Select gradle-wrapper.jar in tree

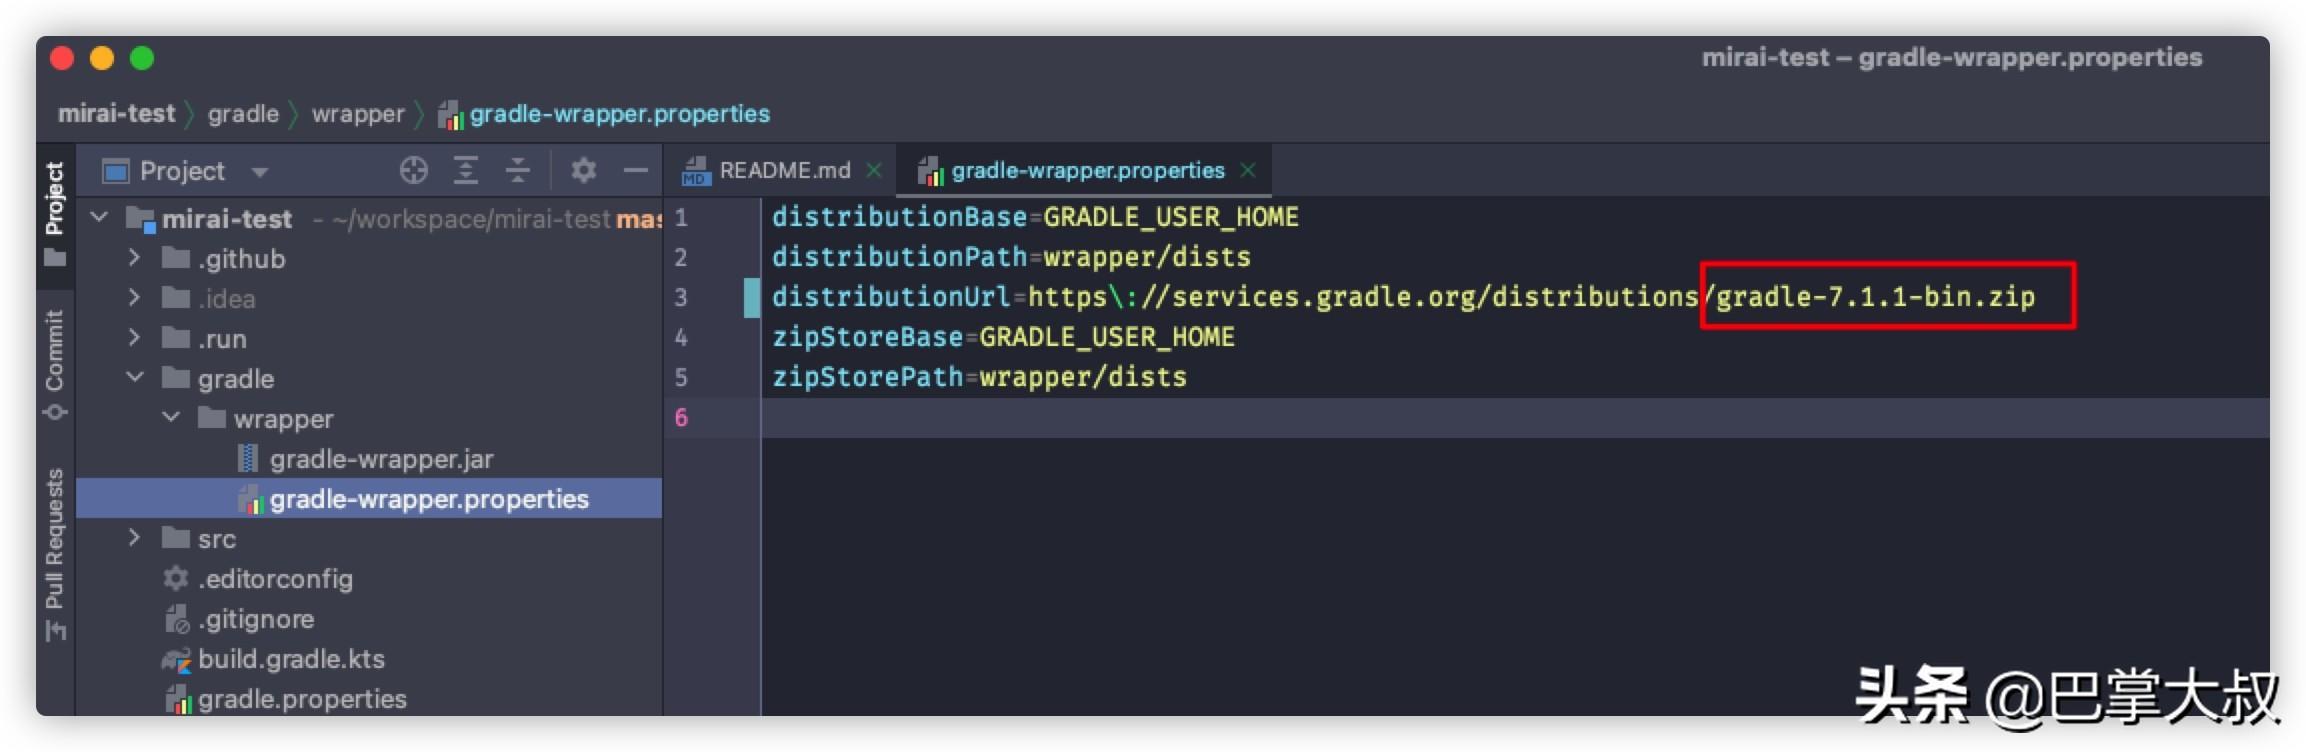[370, 458]
